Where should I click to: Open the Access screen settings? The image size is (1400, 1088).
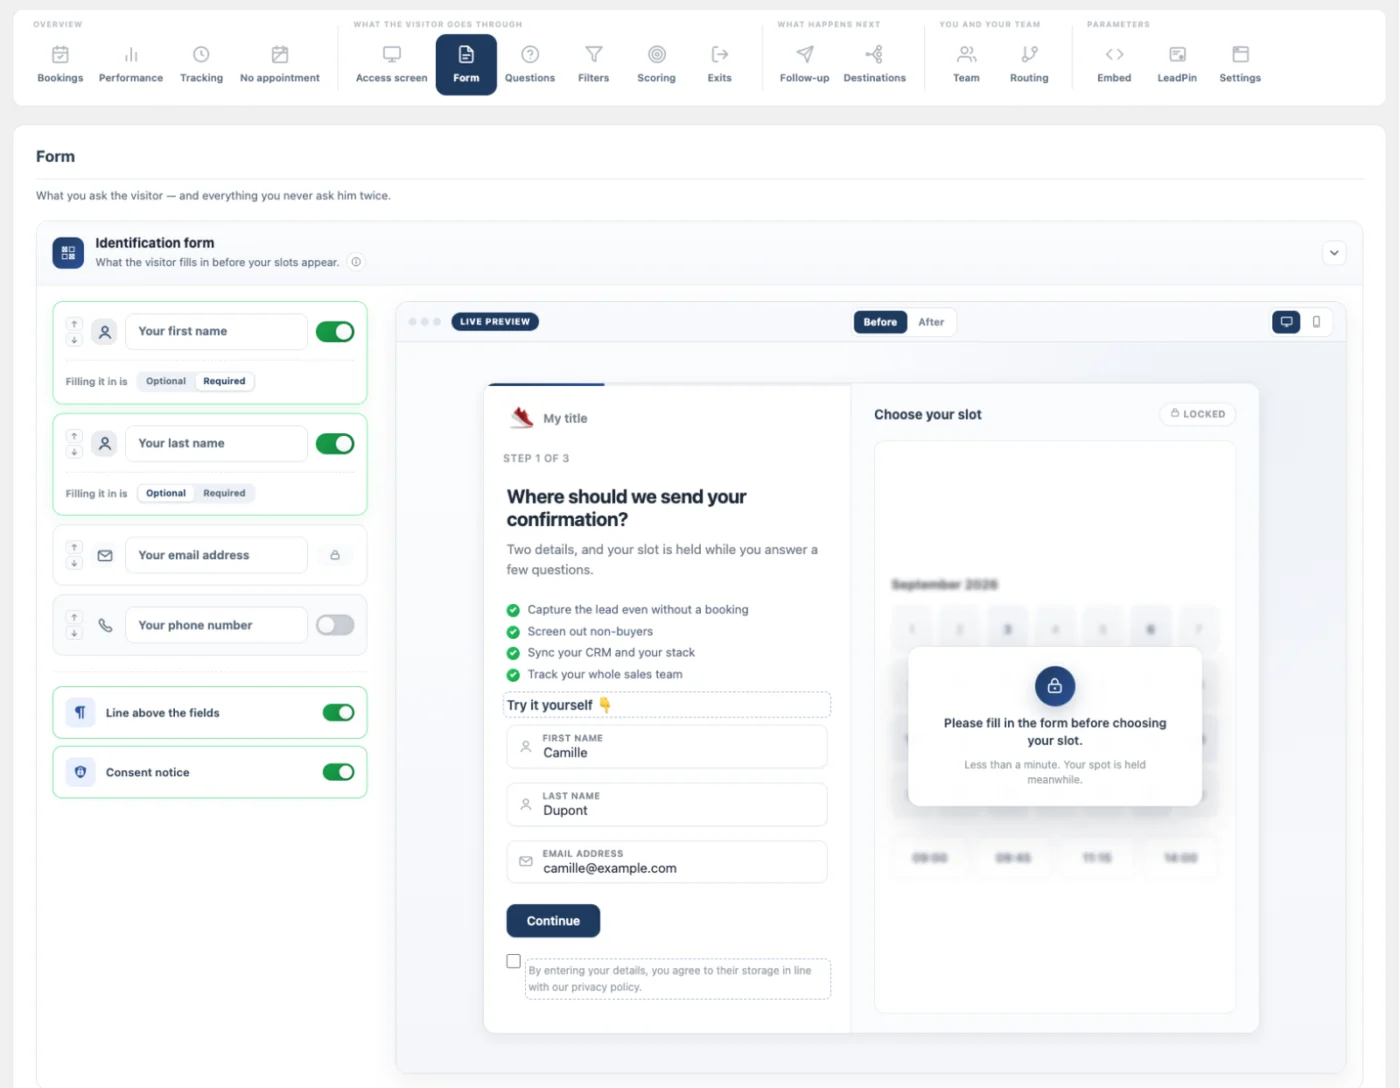[392, 64]
